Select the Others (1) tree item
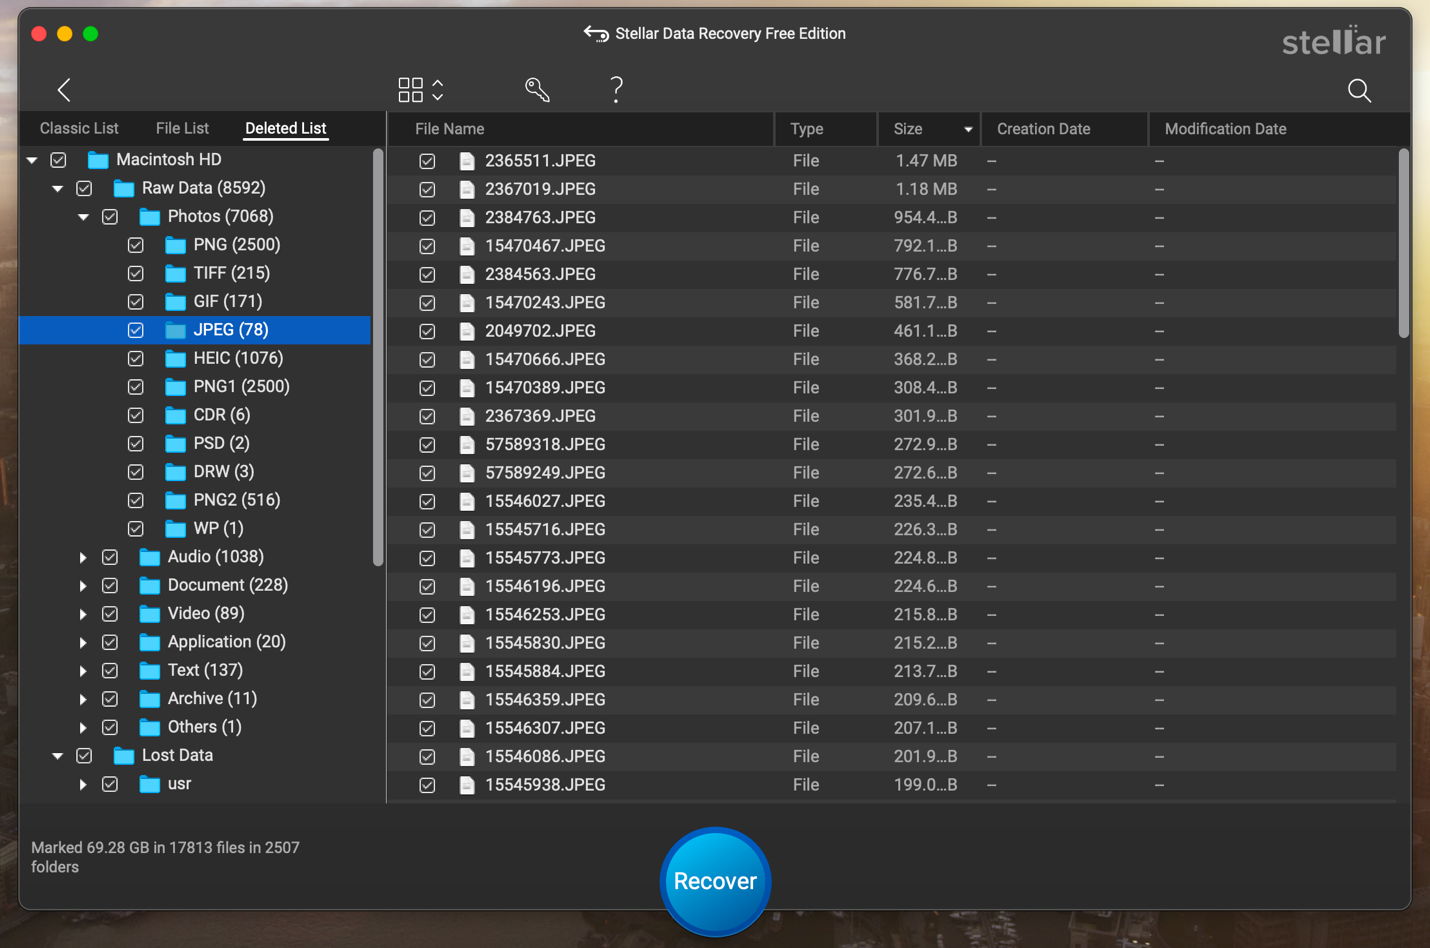This screenshot has height=948, width=1430. click(x=204, y=727)
